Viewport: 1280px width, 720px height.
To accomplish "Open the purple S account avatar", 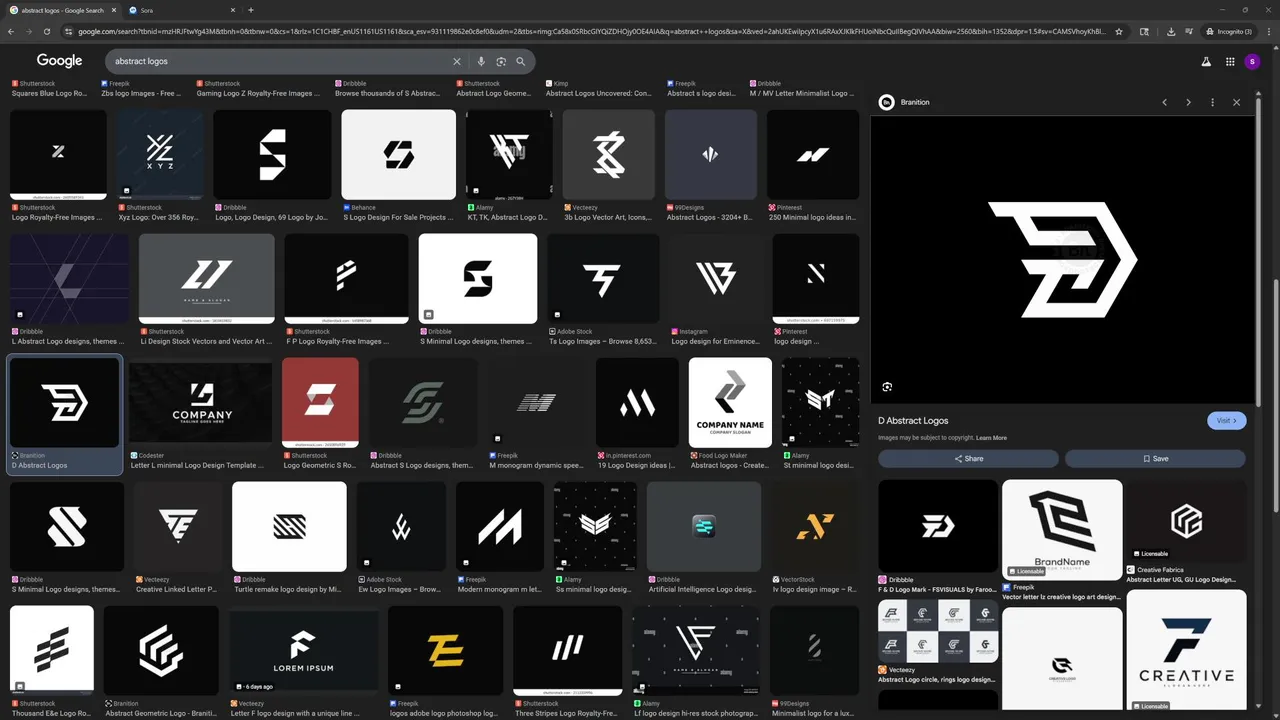I will coord(1252,61).
